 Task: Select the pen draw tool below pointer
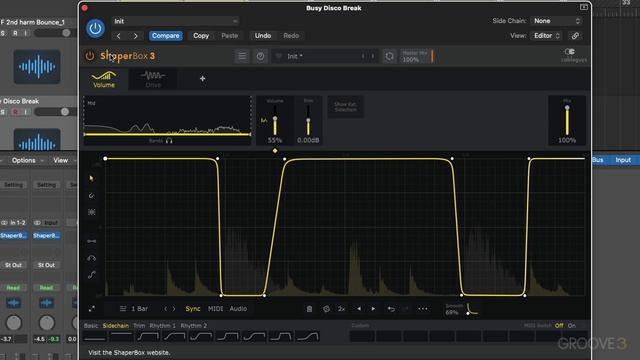91,196
